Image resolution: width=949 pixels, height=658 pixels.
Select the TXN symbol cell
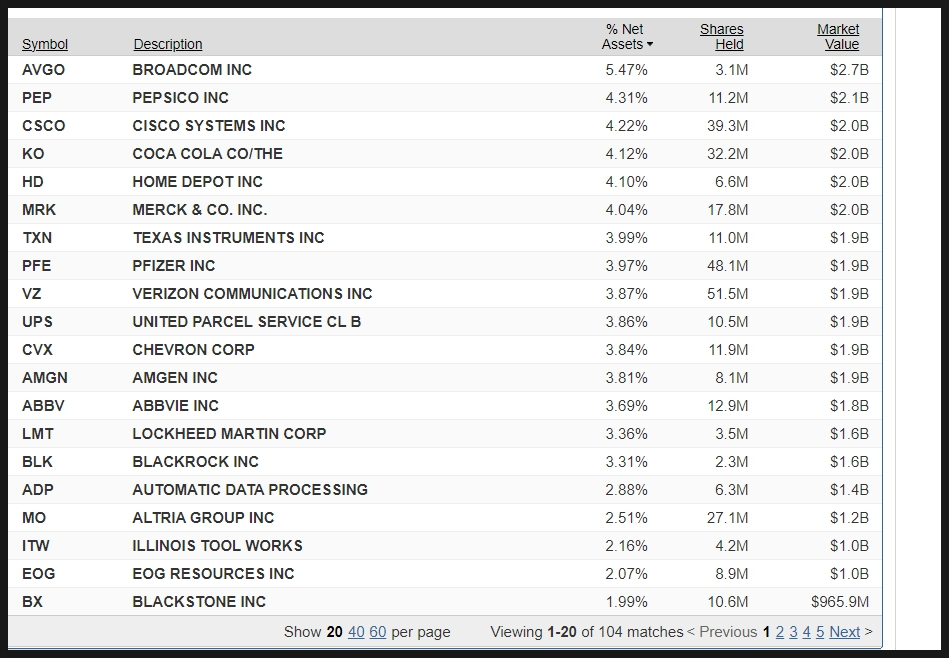(x=37, y=238)
